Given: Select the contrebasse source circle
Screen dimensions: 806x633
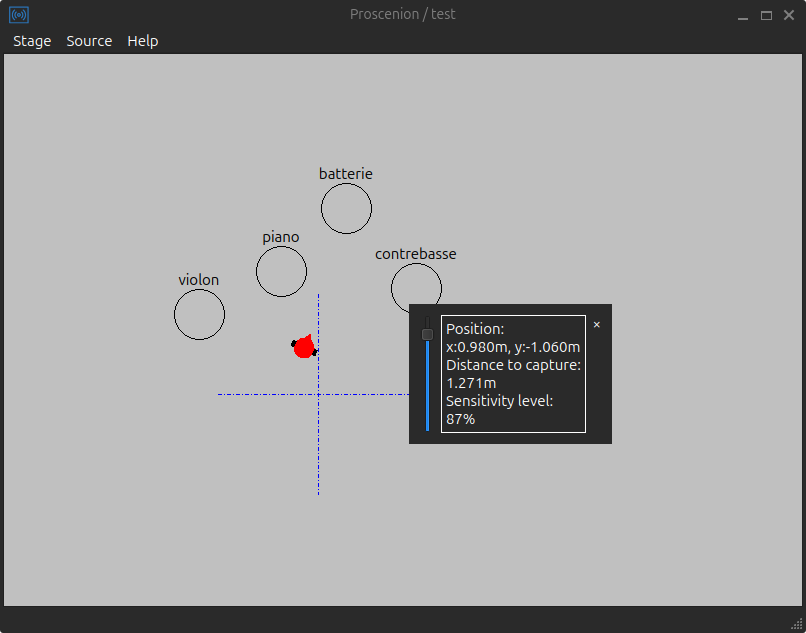Looking at the screenshot, I should pyautogui.click(x=416, y=288).
